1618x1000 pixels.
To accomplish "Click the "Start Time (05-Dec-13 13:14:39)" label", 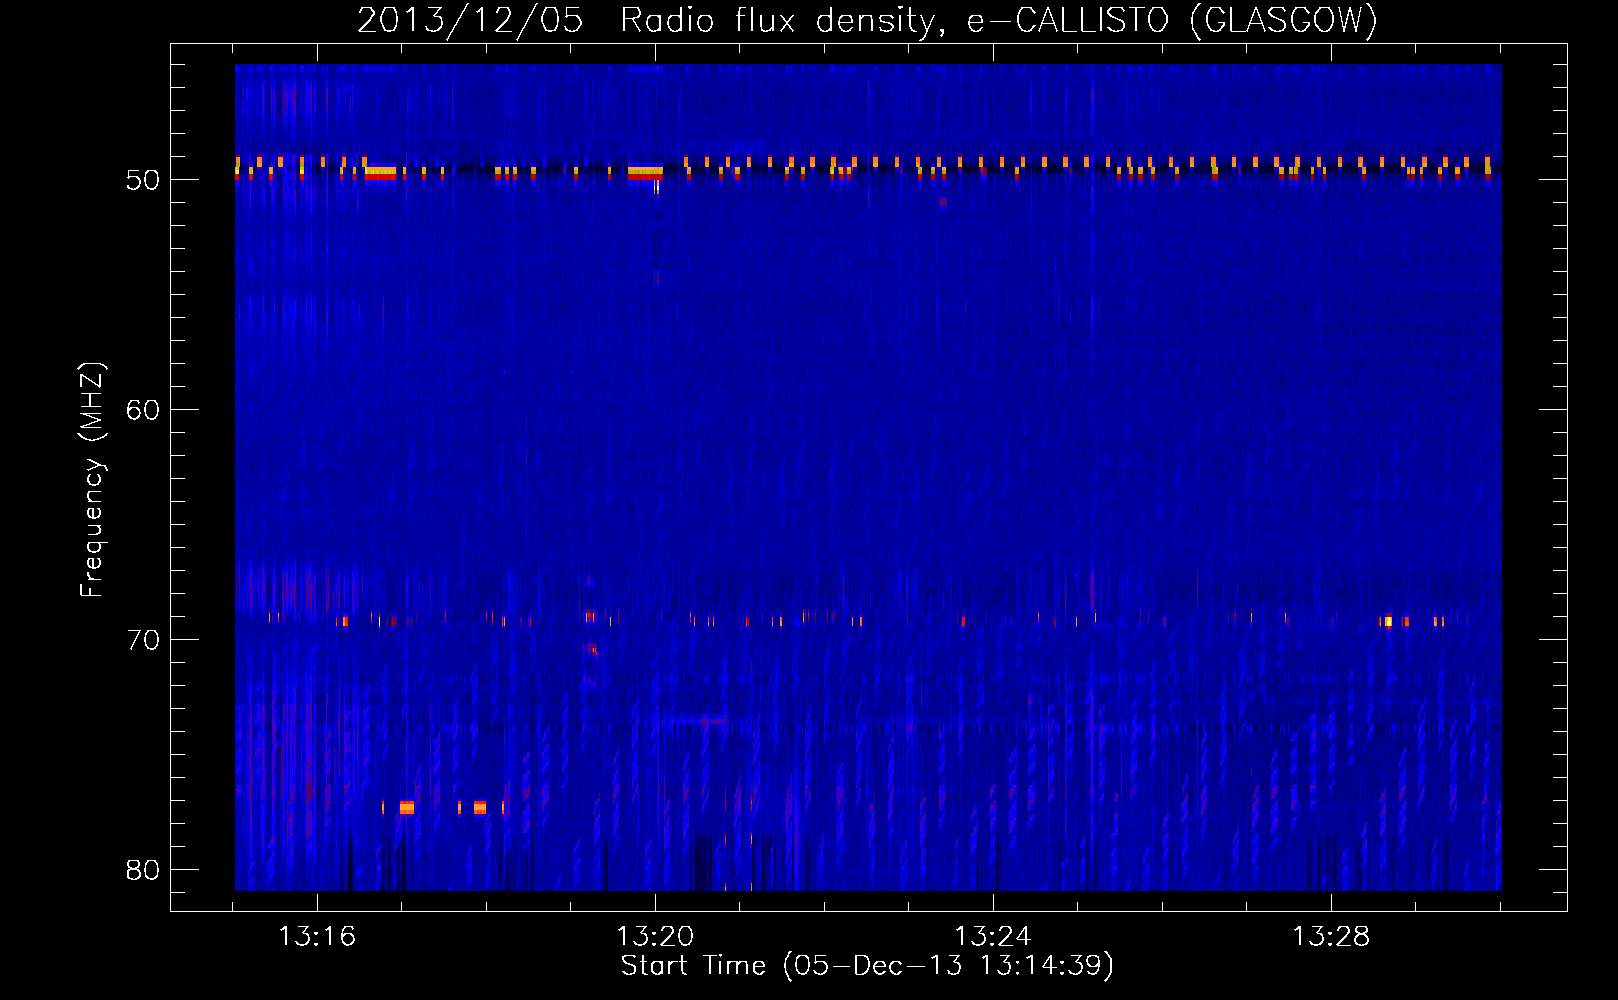I will pos(867,966).
